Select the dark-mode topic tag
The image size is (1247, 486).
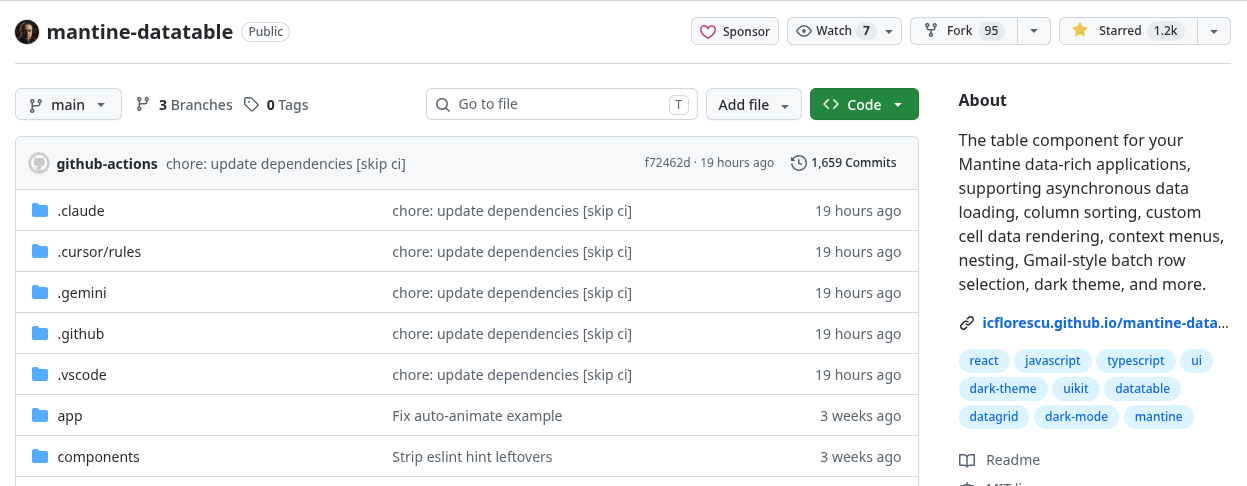(x=1076, y=416)
